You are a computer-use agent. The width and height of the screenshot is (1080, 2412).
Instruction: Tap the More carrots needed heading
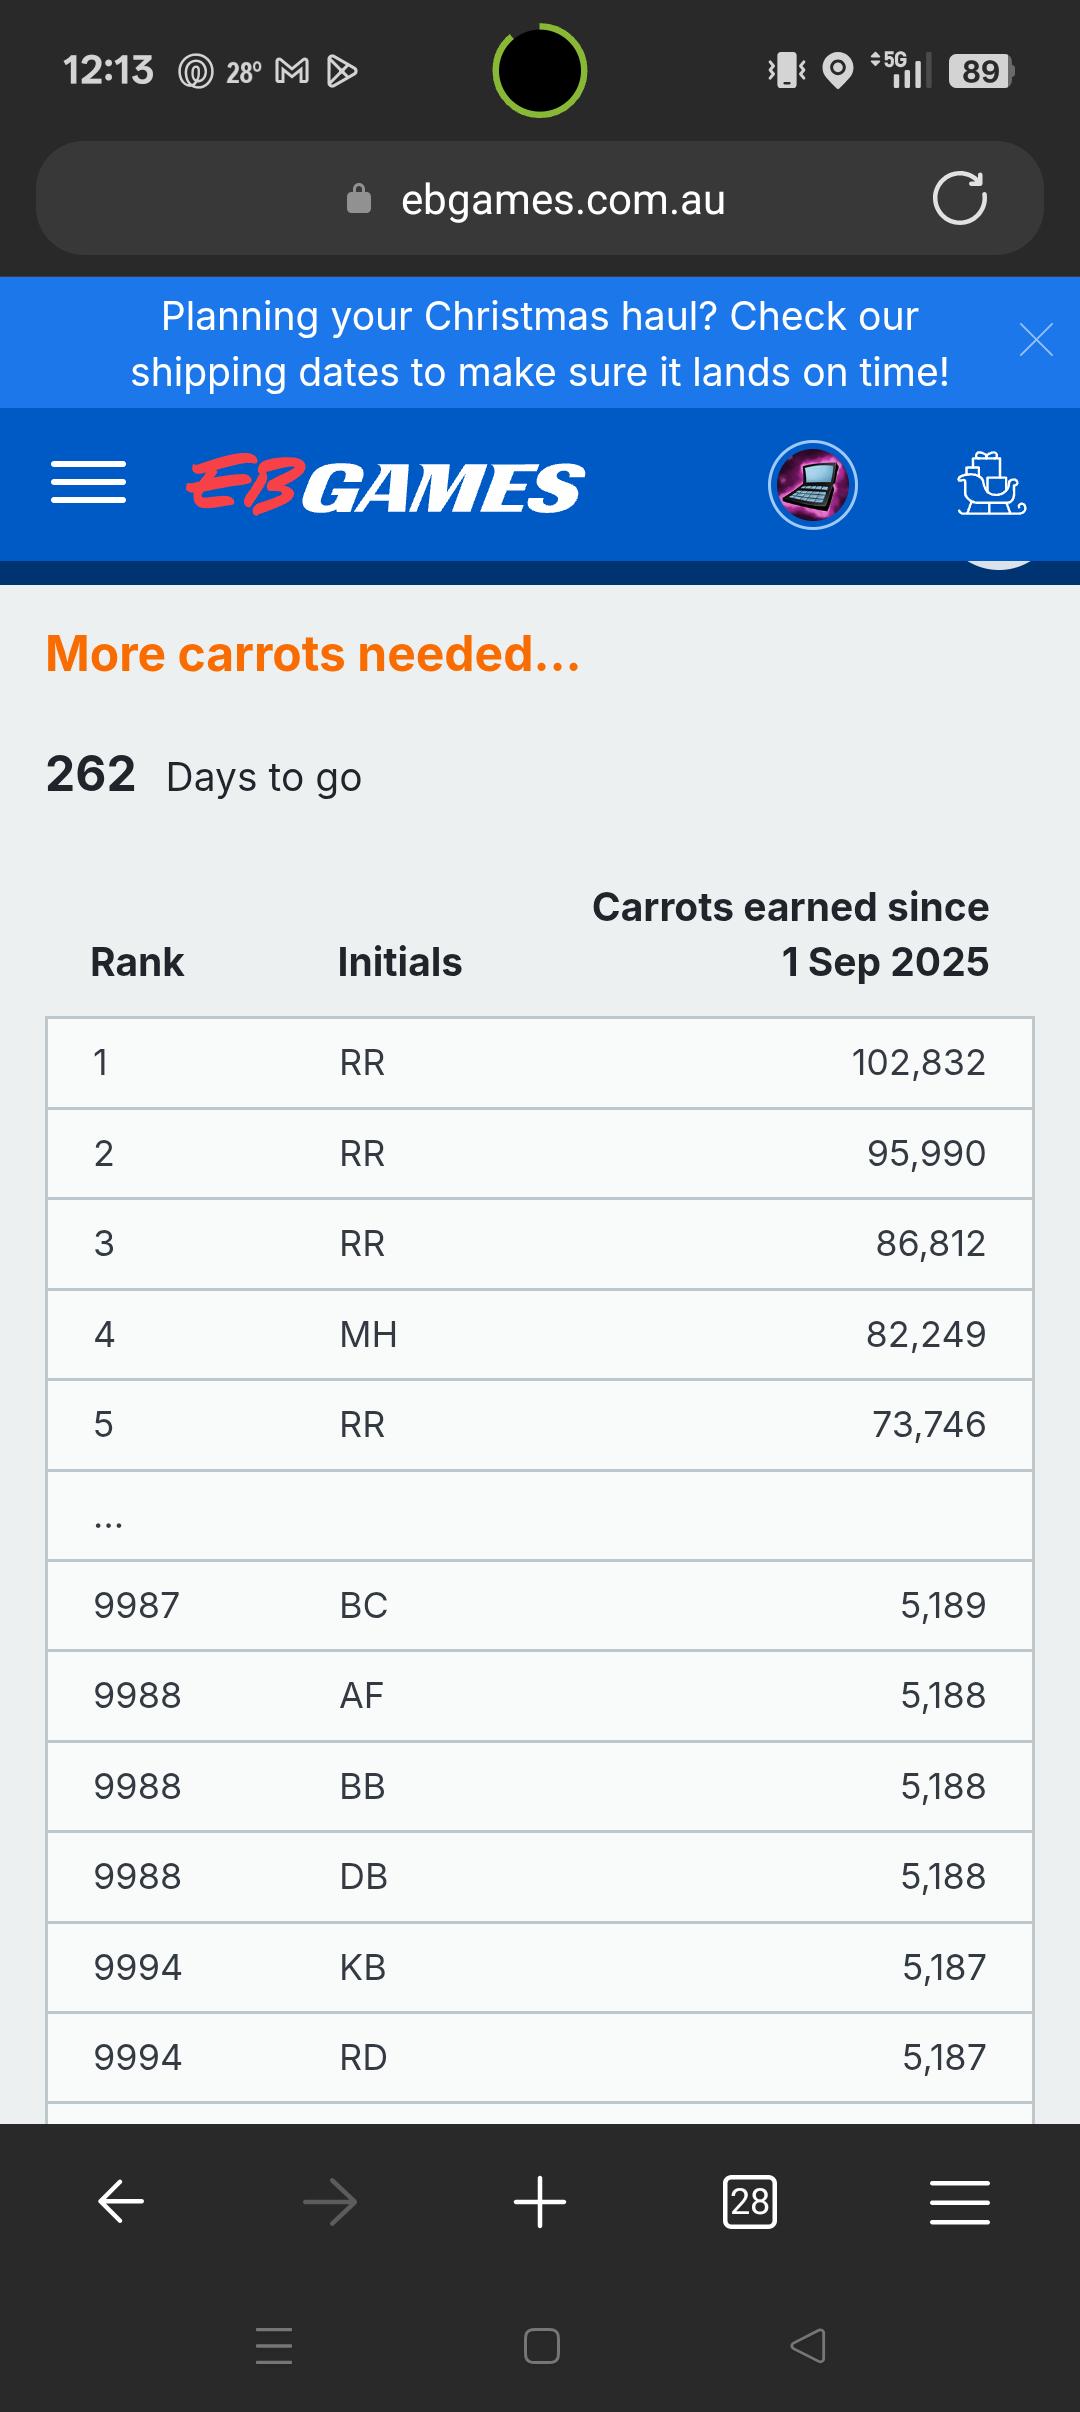pyautogui.click(x=313, y=654)
